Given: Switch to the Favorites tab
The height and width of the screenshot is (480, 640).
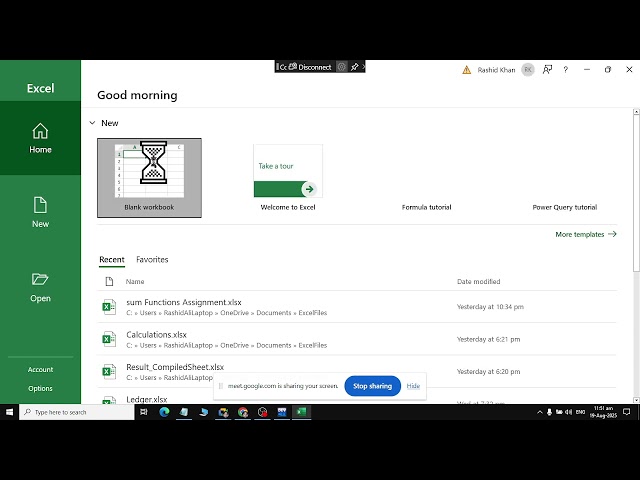Looking at the screenshot, I should [x=152, y=260].
